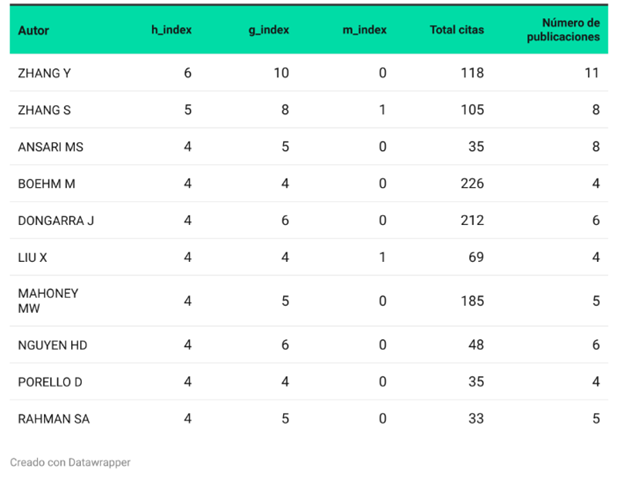Click the 212 citations cell for DONGARRA
618x479 pixels.
tap(472, 220)
